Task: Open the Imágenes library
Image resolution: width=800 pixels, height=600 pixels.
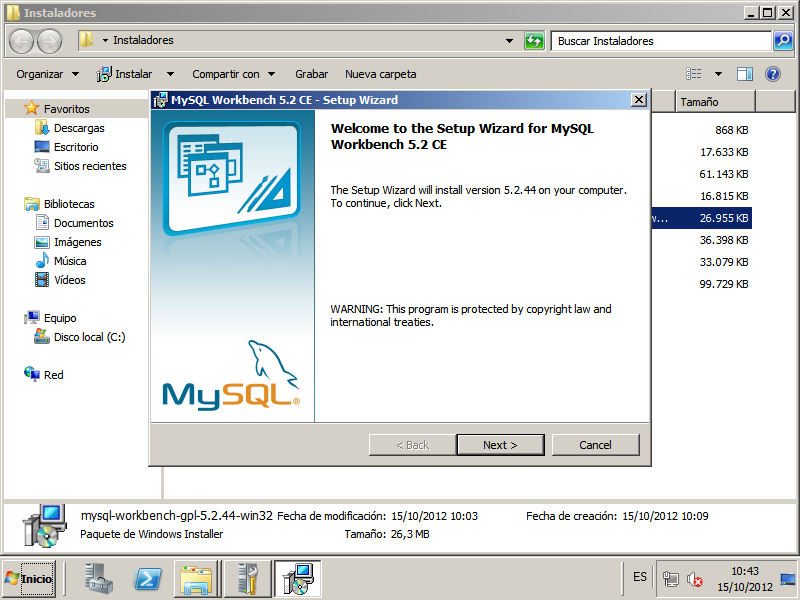Action: tap(78, 242)
